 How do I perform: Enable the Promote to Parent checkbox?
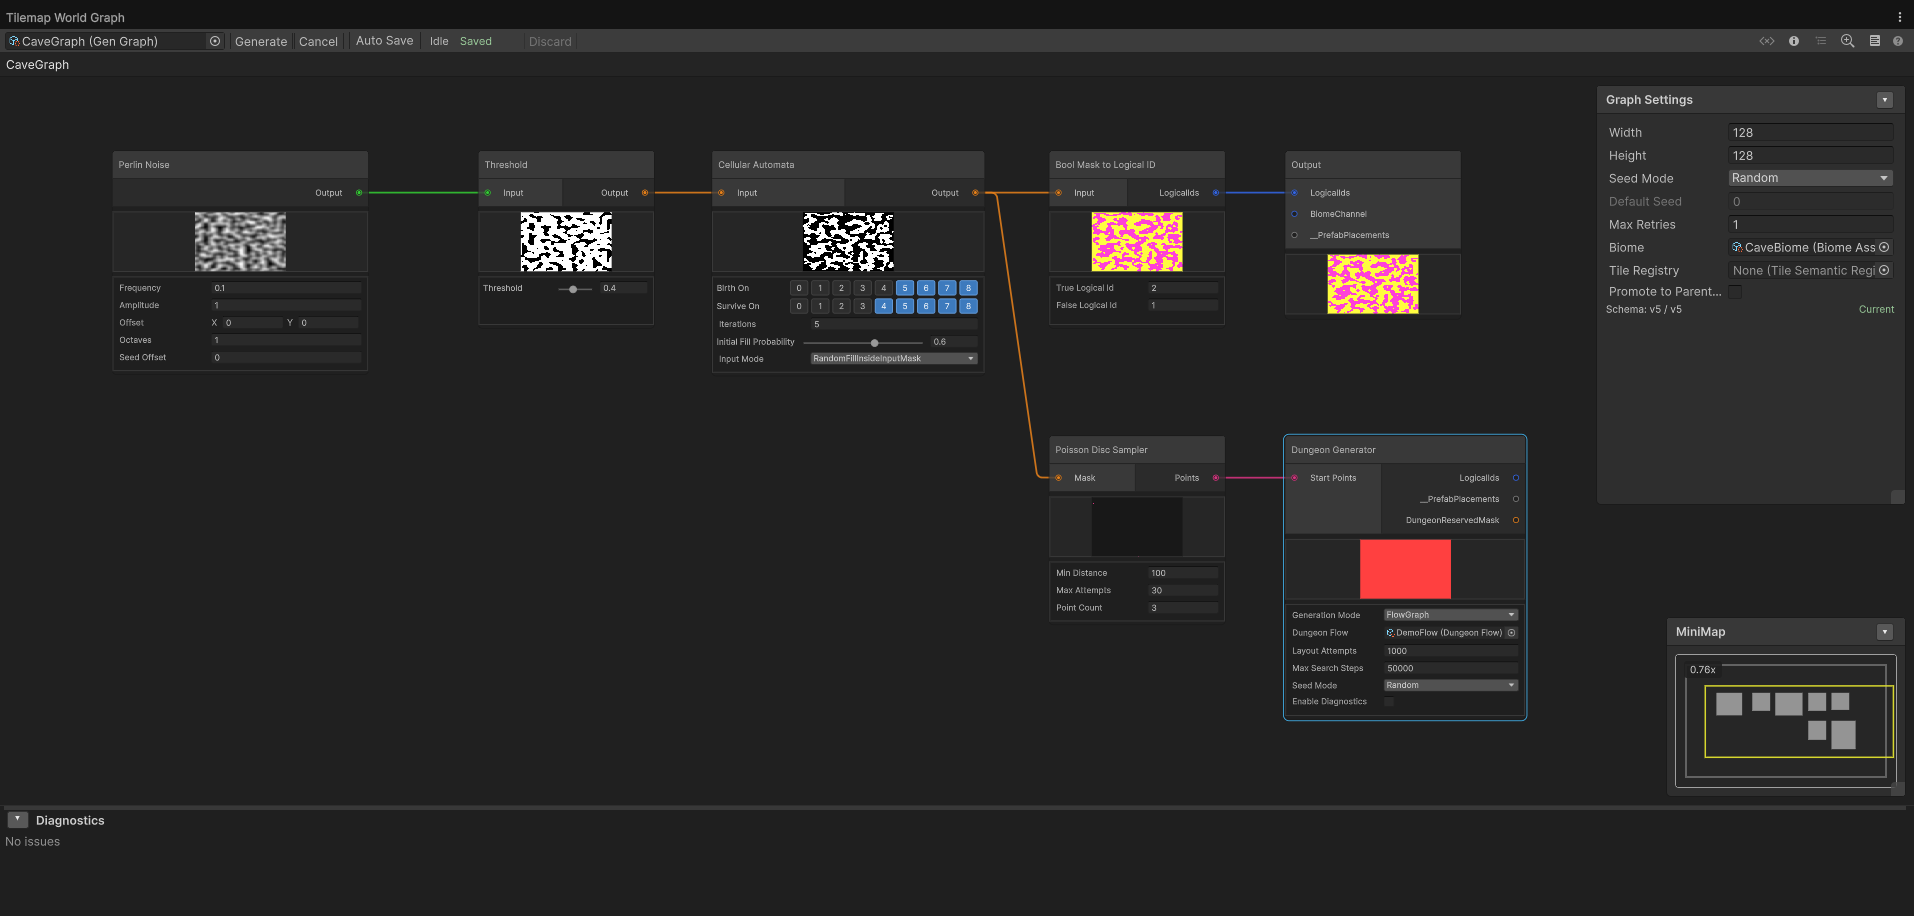coord(1735,291)
